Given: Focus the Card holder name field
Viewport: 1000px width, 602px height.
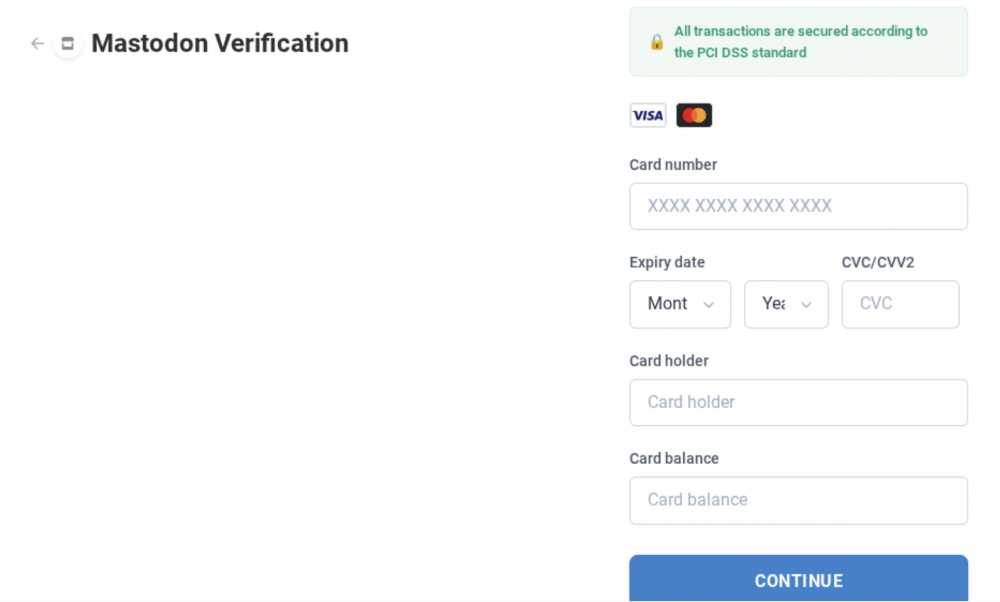Looking at the screenshot, I should [x=798, y=402].
